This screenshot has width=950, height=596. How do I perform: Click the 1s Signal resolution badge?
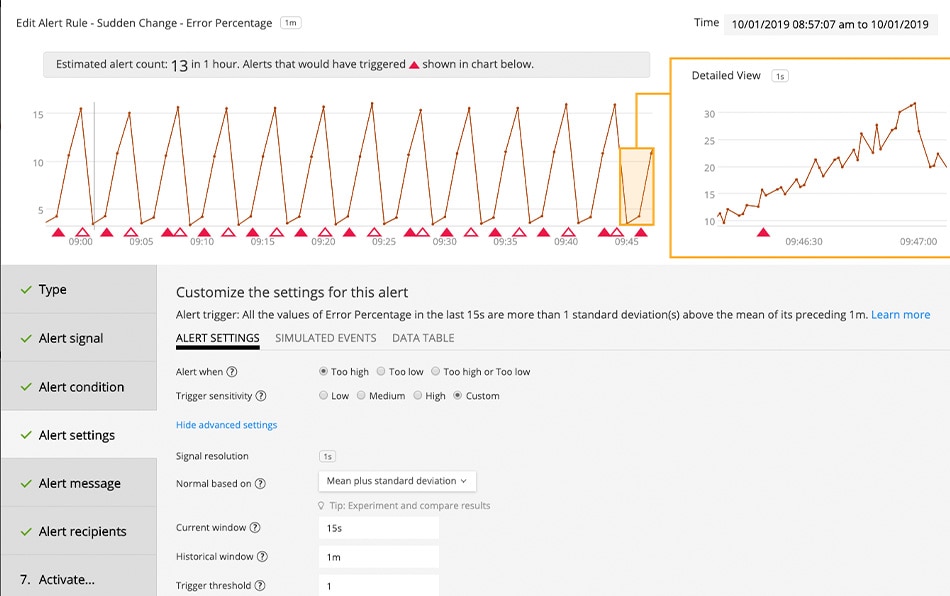326,456
